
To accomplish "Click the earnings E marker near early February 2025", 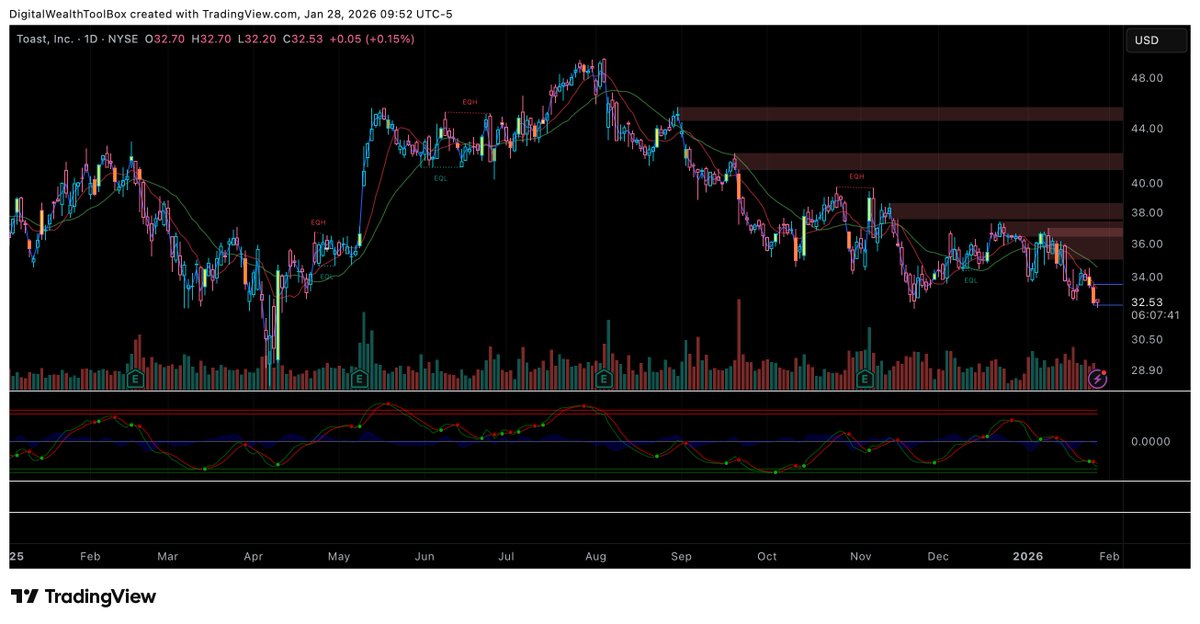I will pos(135,378).
